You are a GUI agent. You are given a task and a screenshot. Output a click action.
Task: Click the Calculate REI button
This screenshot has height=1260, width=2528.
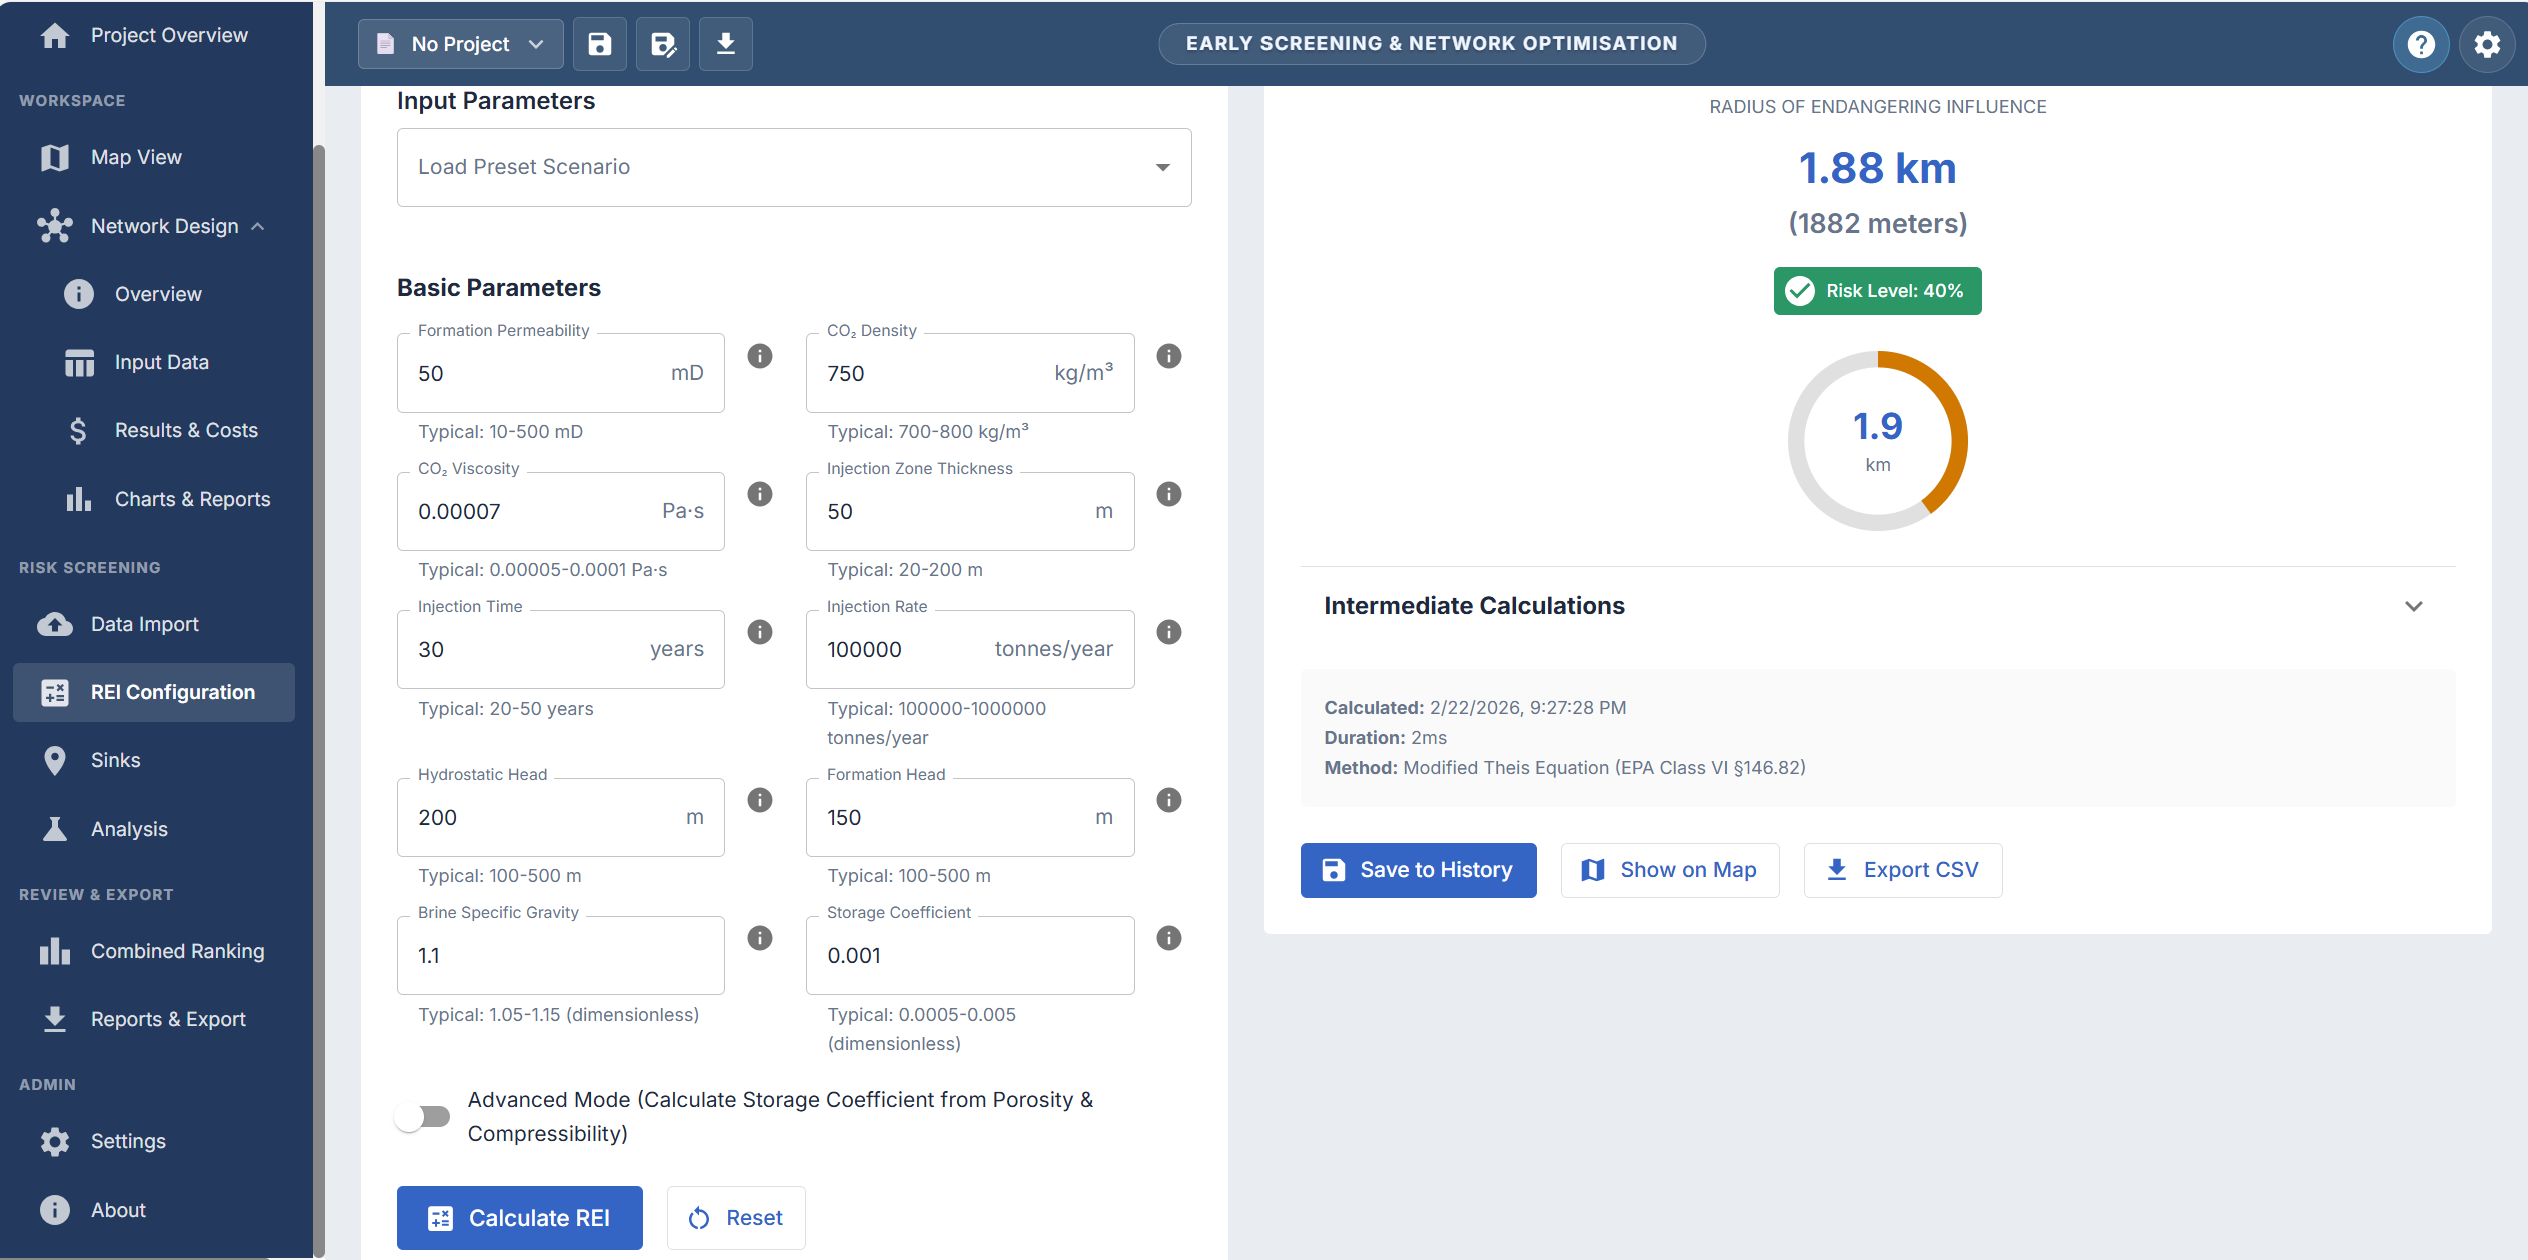(x=519, y=1218)
